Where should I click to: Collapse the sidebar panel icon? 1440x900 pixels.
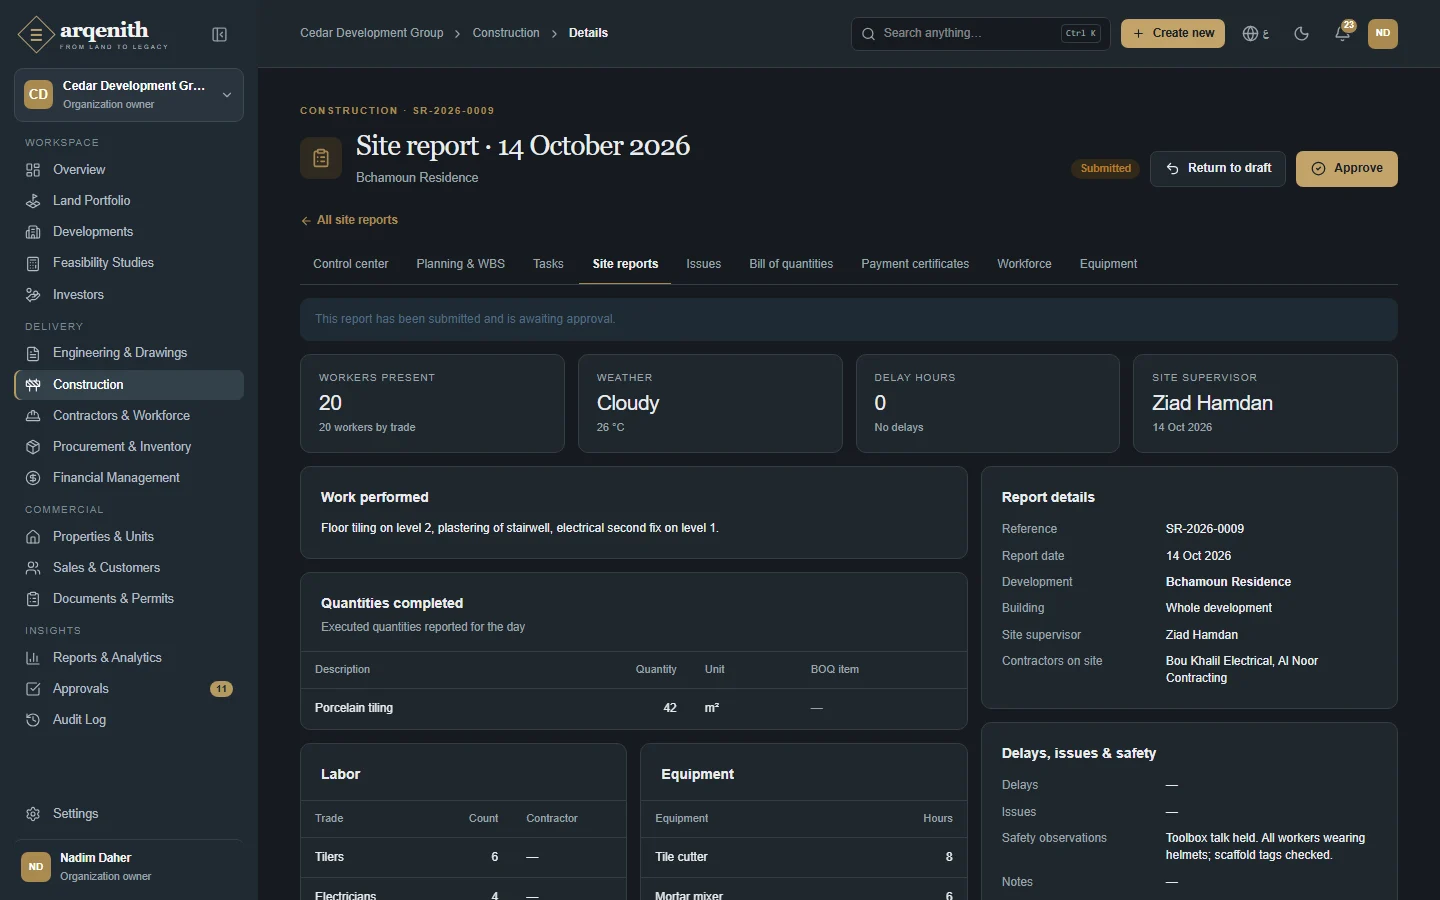pos(220,35)
